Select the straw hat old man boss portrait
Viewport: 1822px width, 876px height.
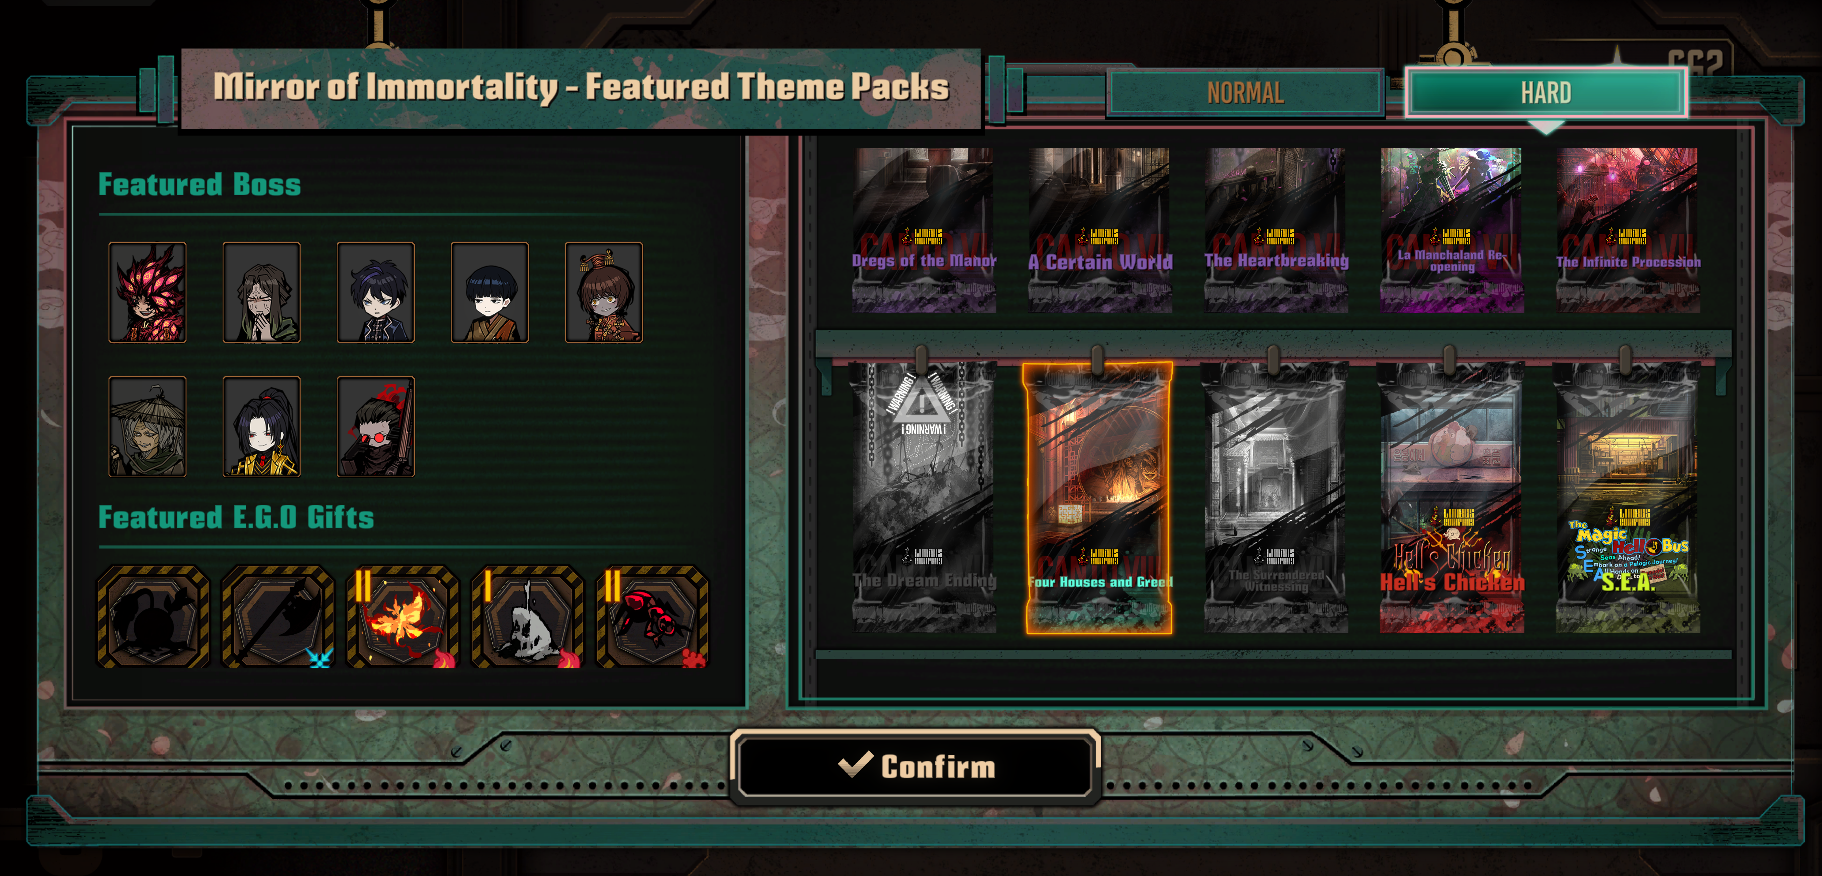coord(147,426)
